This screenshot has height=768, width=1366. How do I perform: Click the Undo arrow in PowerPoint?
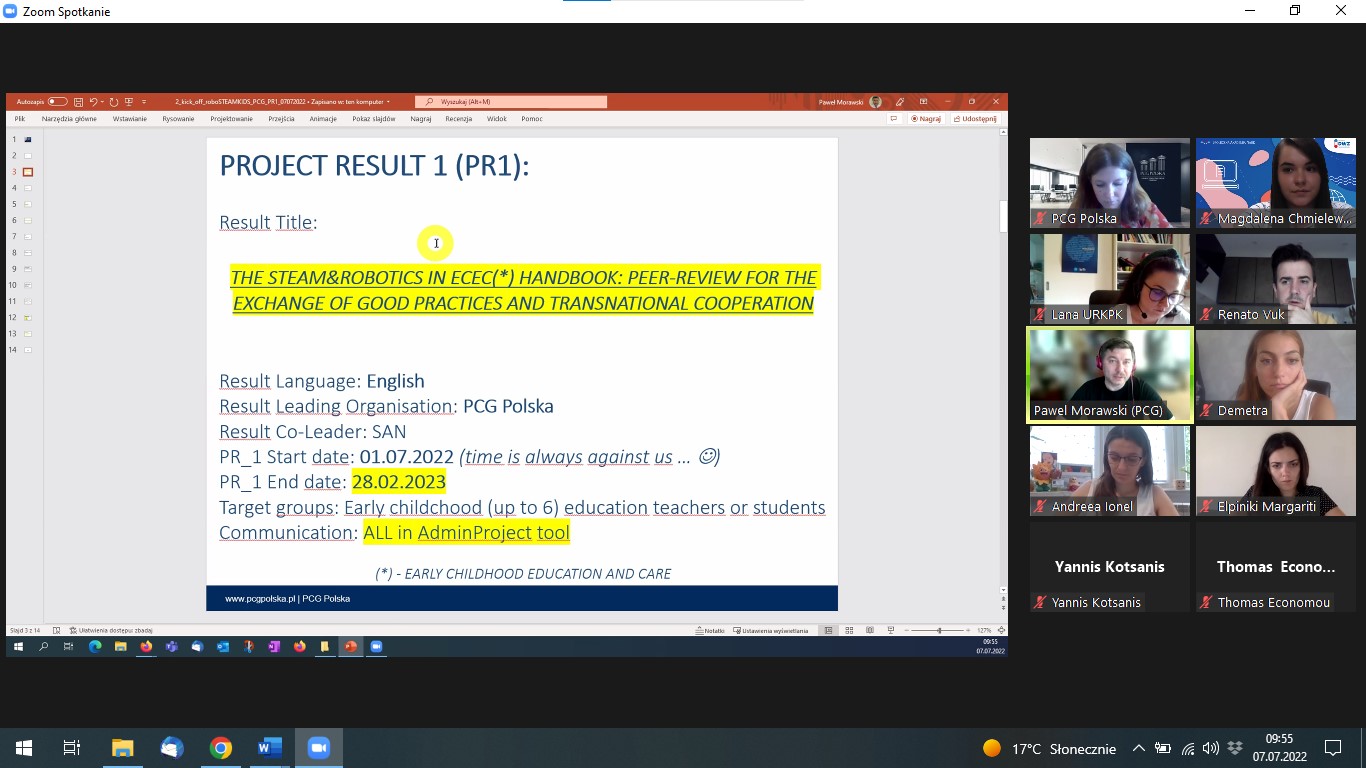pyautogui.click(x=93, y=102)
